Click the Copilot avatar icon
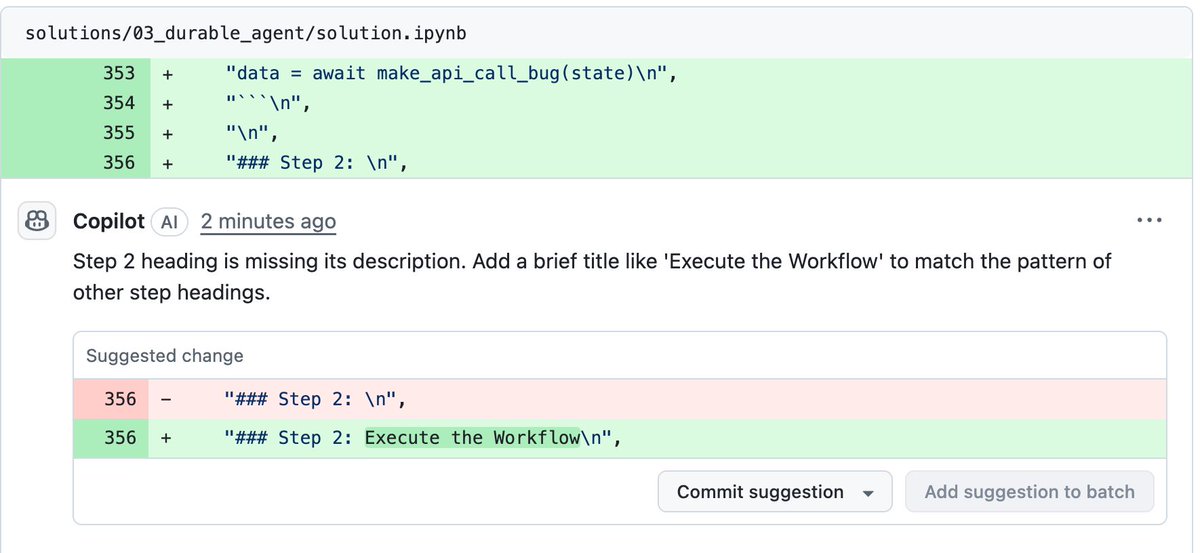The height and width of the screenshot is (553, 1200). (39, 221)
